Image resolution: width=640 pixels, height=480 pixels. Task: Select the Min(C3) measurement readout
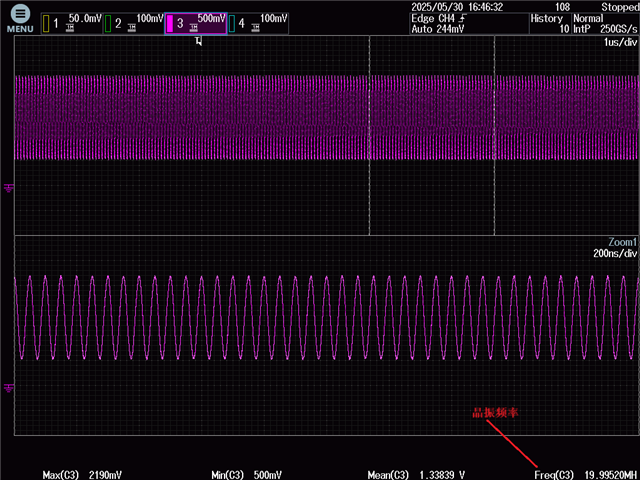246,473
